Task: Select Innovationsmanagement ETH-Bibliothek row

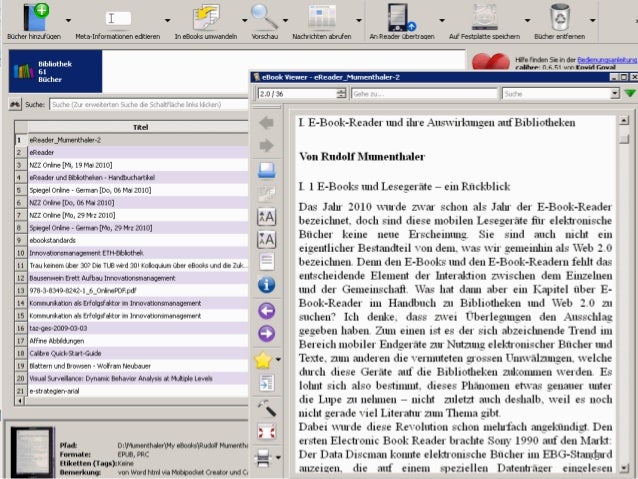Action: (138, 253)
